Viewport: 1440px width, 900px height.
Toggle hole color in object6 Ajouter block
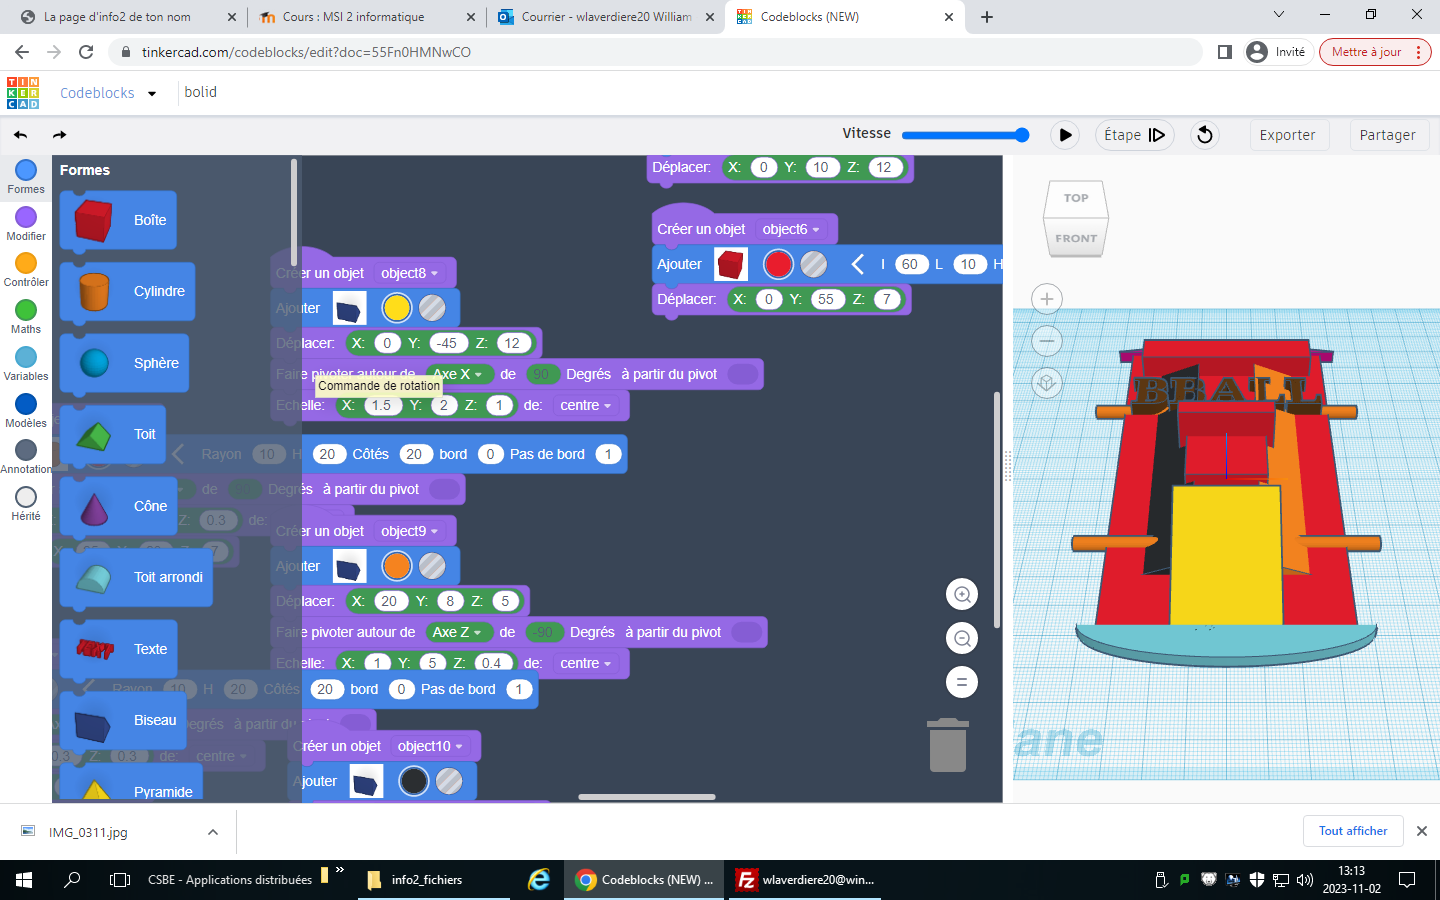click(x=814, y=264)
